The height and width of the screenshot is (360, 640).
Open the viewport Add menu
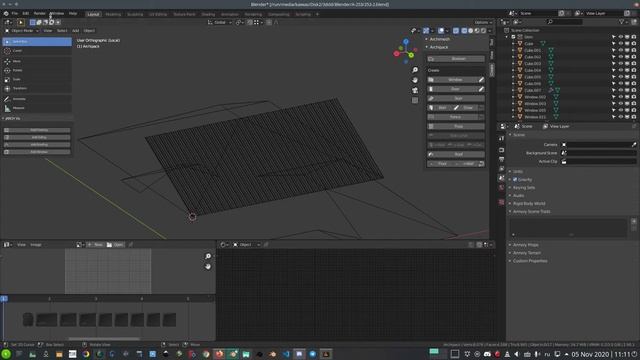click(76, 31)
